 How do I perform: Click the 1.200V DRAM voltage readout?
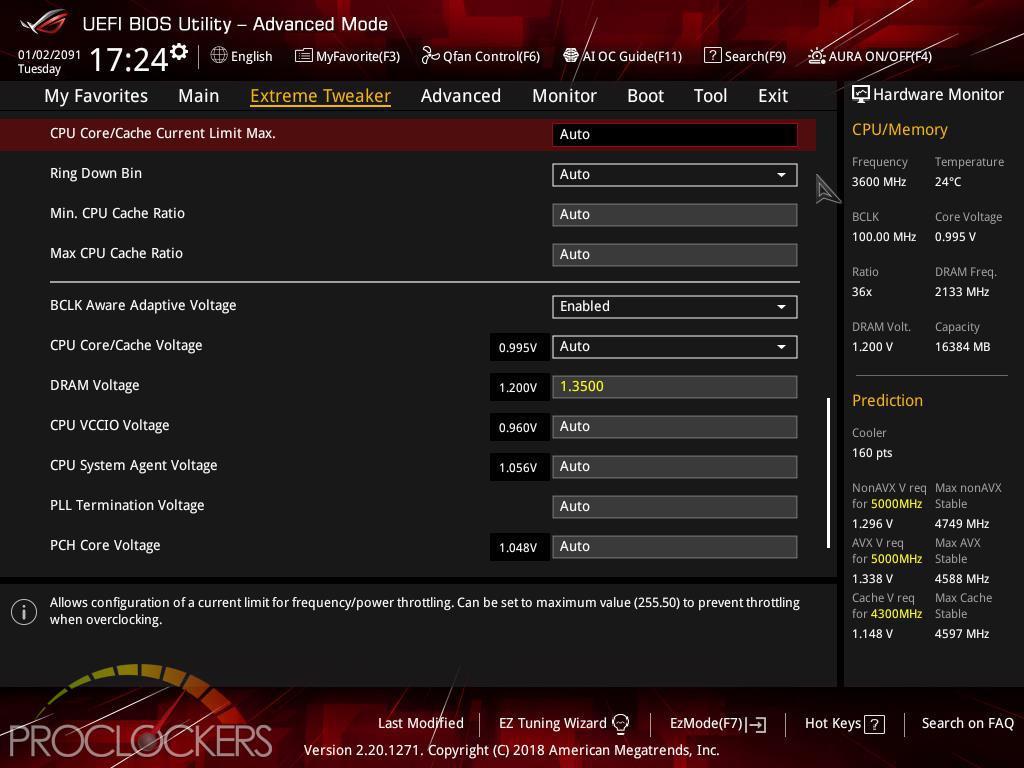pyautogui.click(x=518, y=387)
